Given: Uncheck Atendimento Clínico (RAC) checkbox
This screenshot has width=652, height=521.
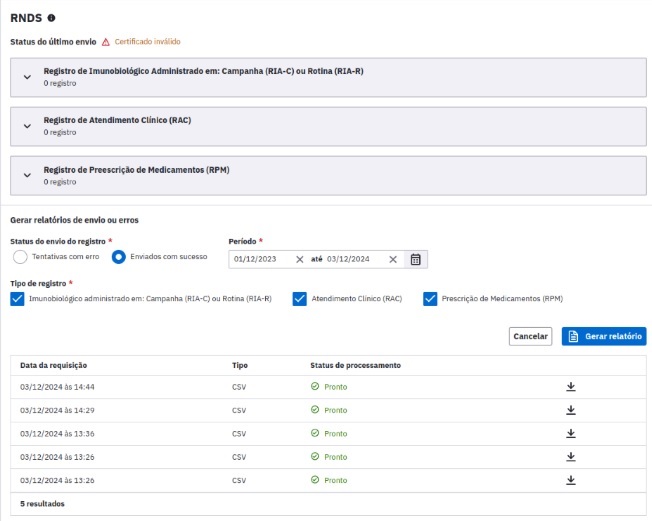Looking at the screenshot, I should 299,299.
